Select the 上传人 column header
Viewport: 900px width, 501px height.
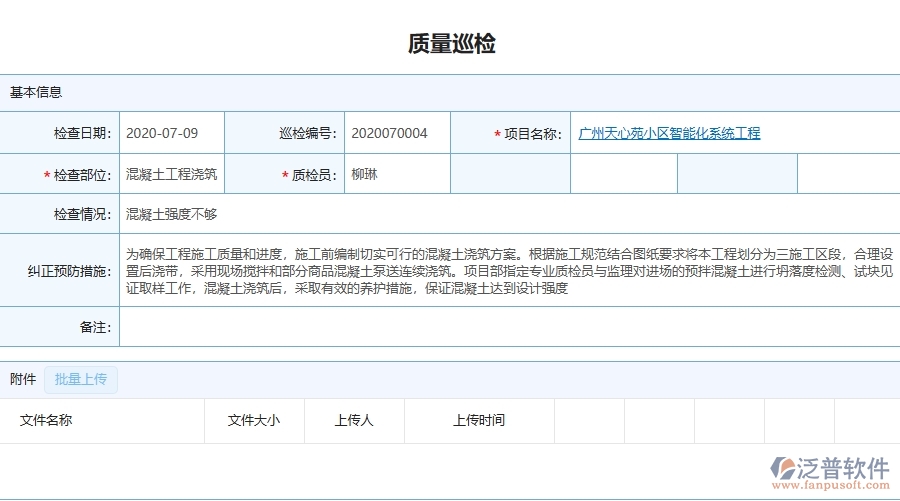354,420
